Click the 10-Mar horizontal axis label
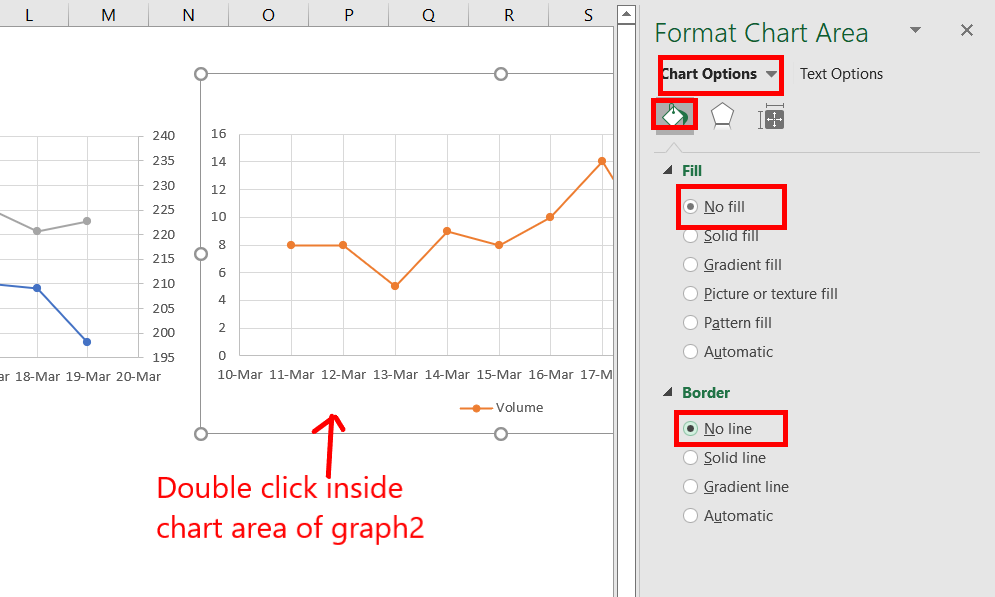 click(240, 375)
